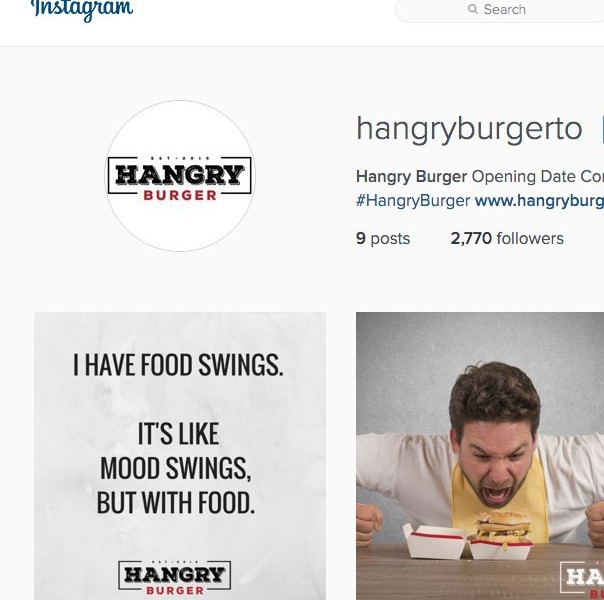Viewport: 604px width, 600px height.
Task: Visit the www.hangryburger website link
Action: coord(539,201)
